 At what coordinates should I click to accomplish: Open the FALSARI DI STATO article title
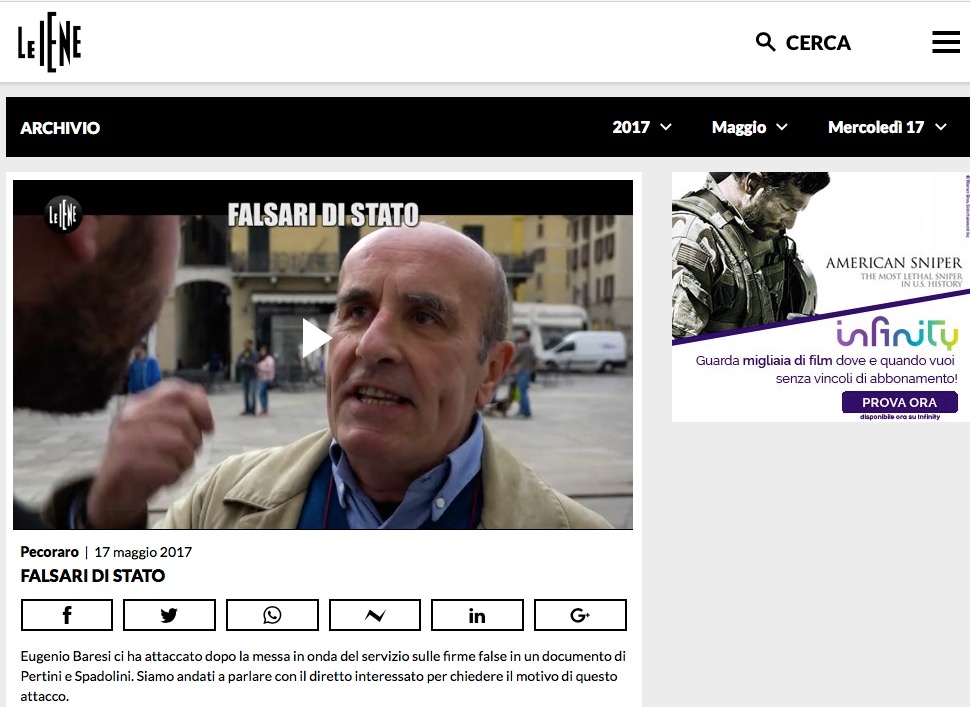(93, 576)
